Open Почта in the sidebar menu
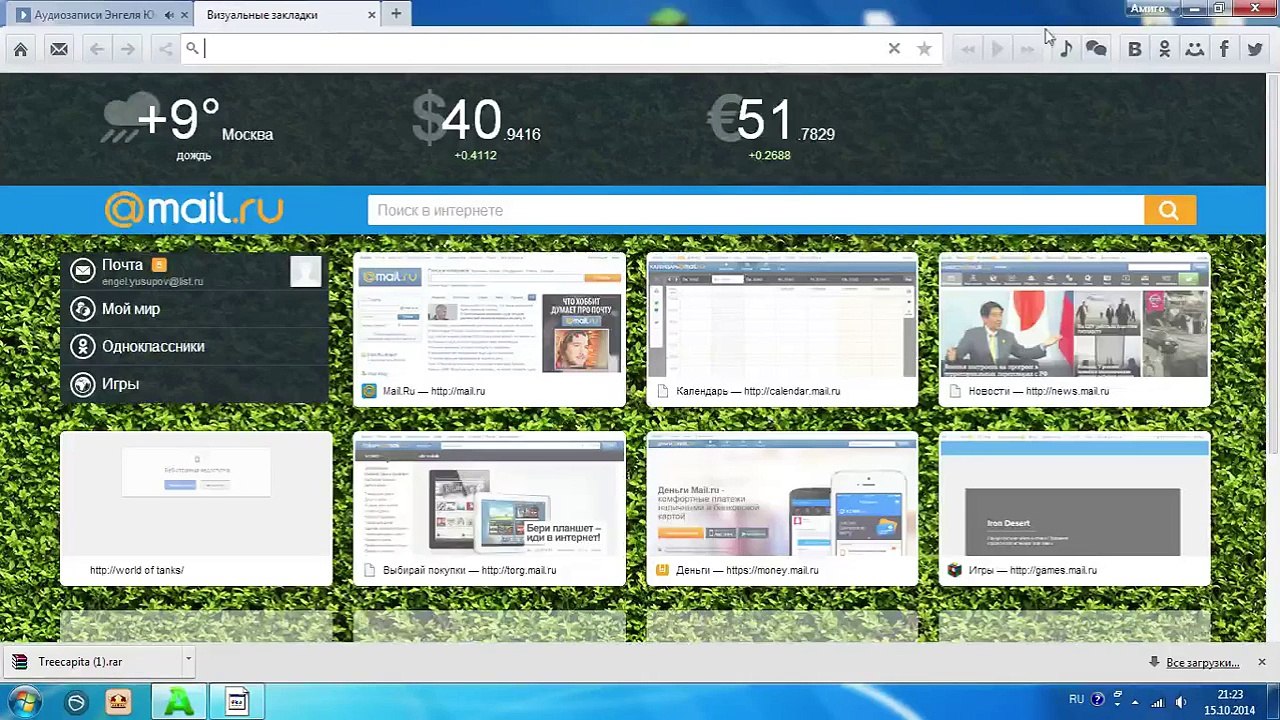This screenshot has height=720, width=1280. pyautogui.click(x=122, y=265)
